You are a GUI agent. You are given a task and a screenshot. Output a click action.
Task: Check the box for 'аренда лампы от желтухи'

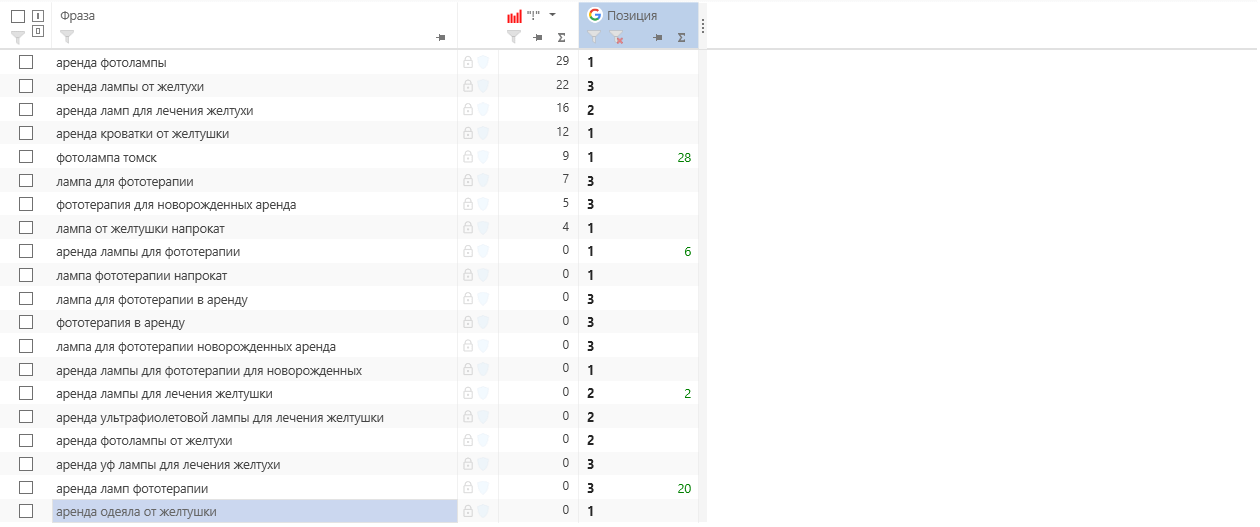[x=26, y=86]
